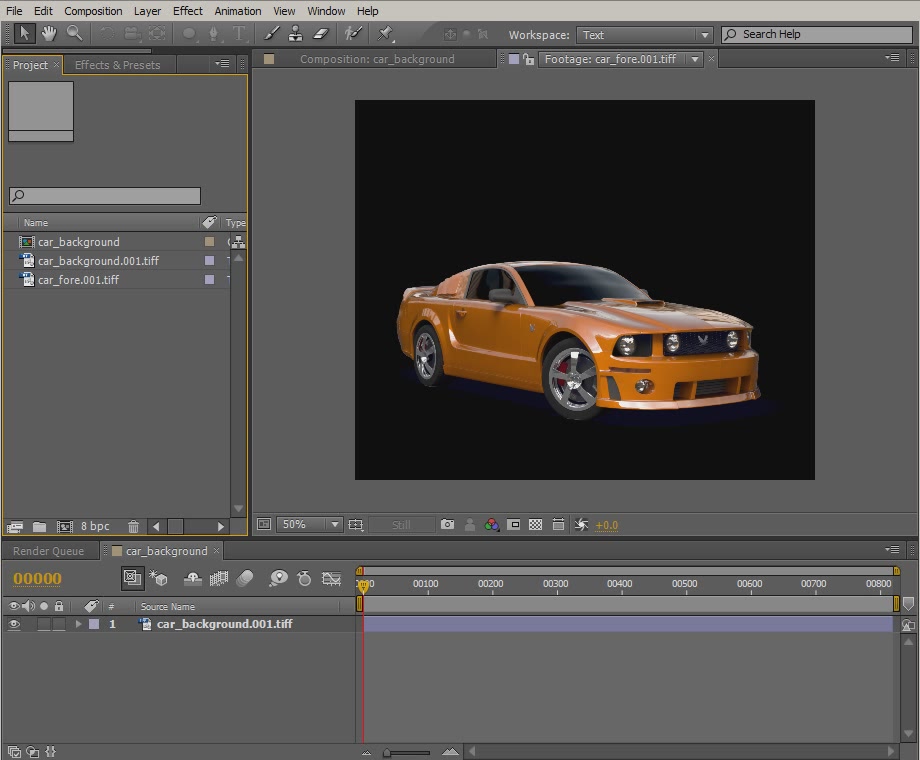Click the trash icon in Project panel
This screenshot has width=920, height=760.
tap(133, 526)
